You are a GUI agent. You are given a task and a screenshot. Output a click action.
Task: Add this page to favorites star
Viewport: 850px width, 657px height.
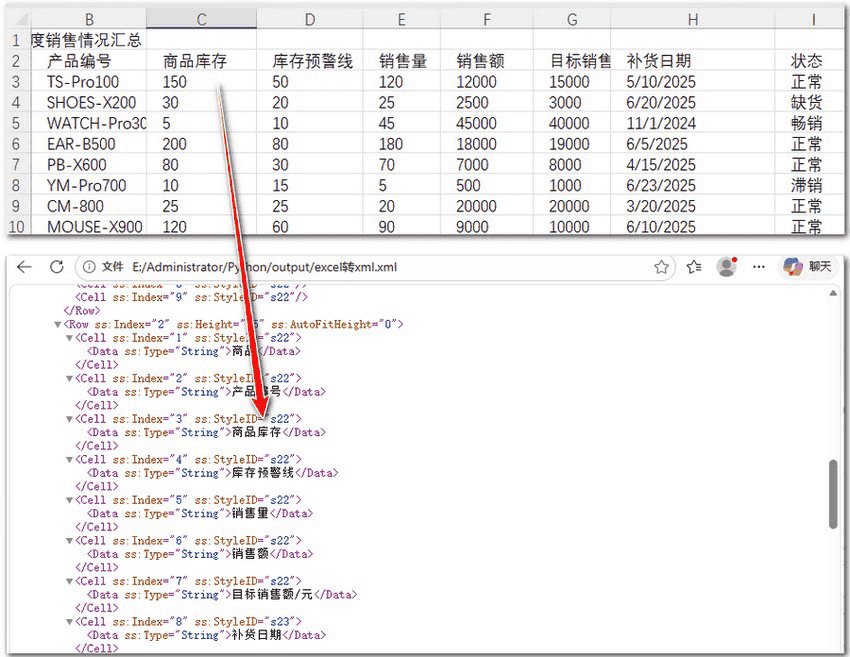661,267
